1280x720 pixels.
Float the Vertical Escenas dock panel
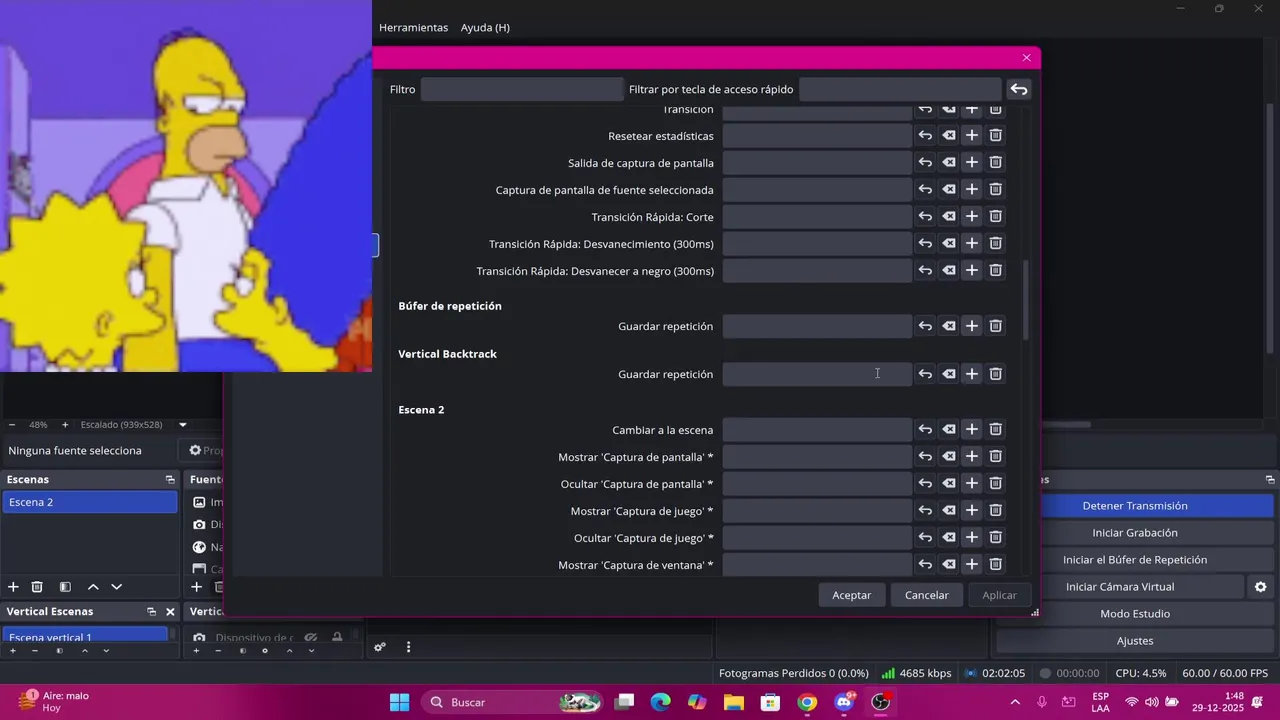(152, 612)
